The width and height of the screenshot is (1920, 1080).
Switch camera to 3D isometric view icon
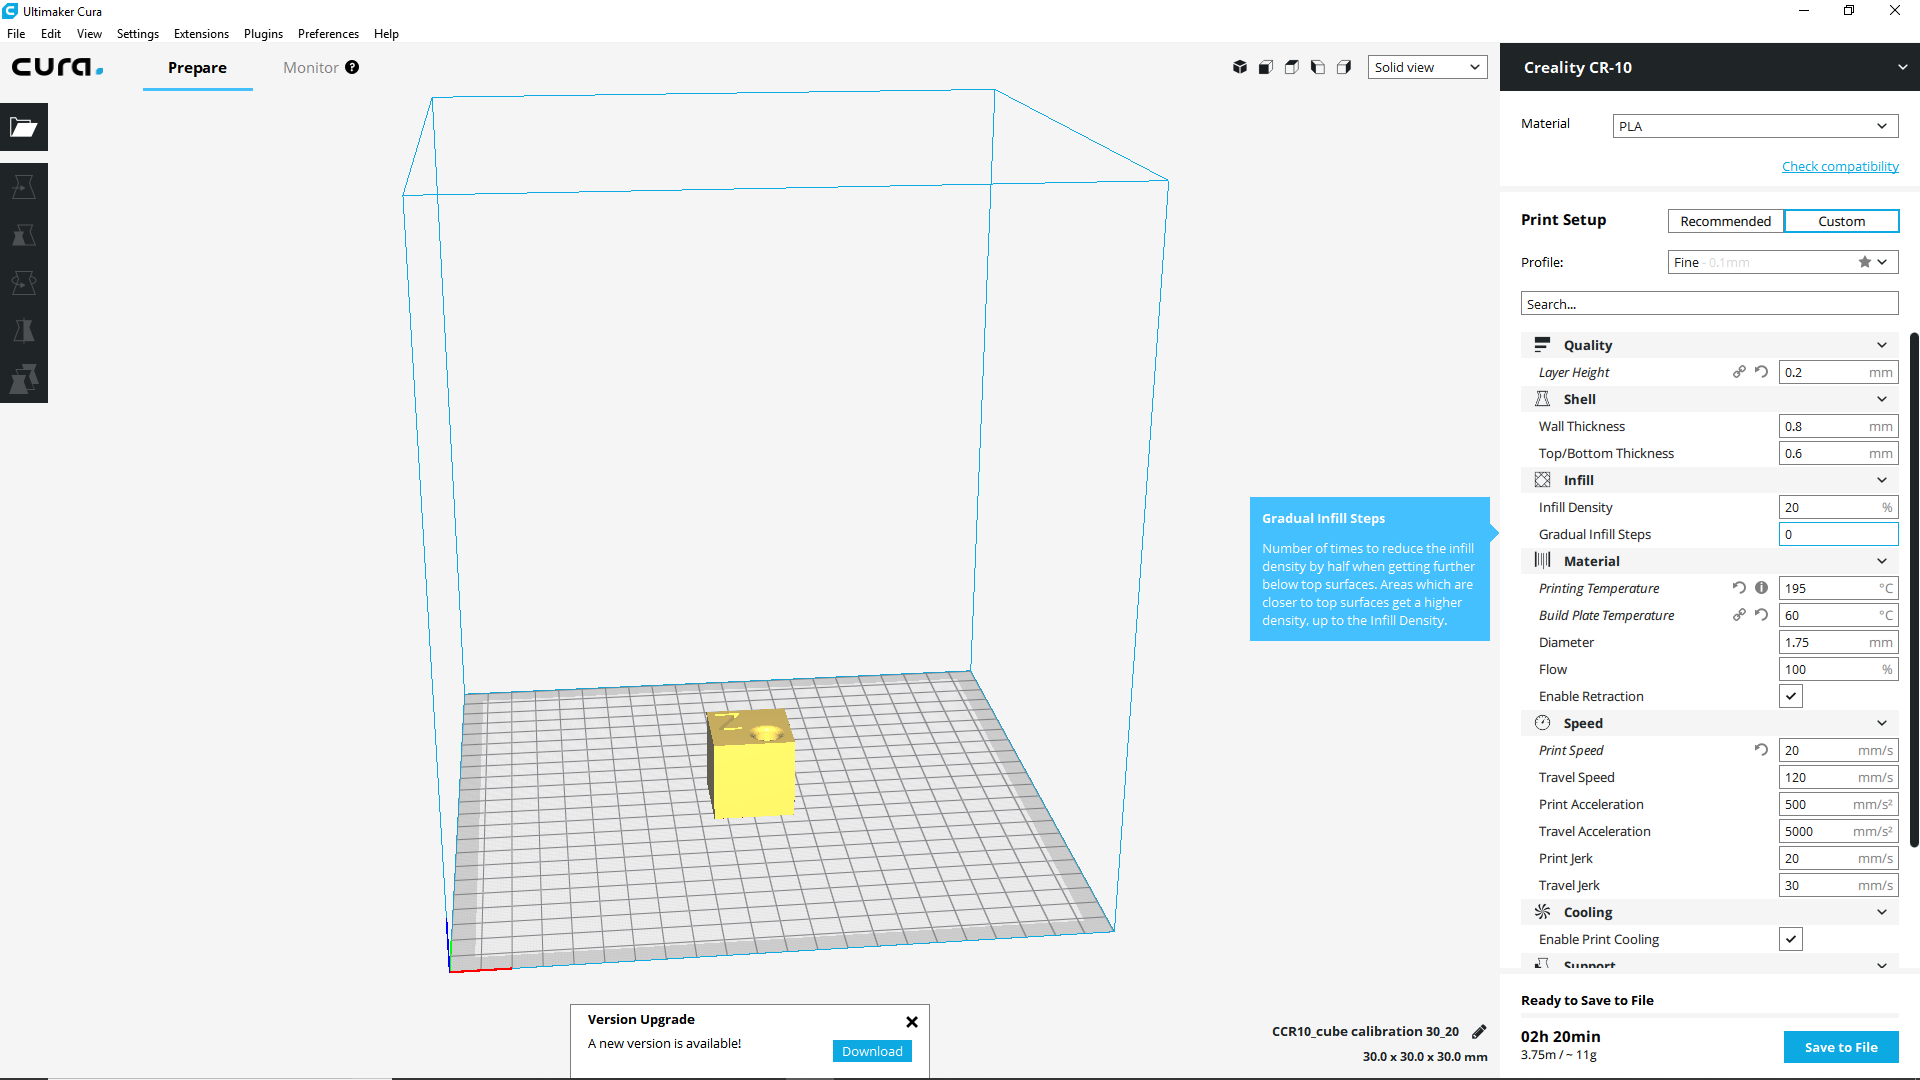click(x=1240, y=67)
